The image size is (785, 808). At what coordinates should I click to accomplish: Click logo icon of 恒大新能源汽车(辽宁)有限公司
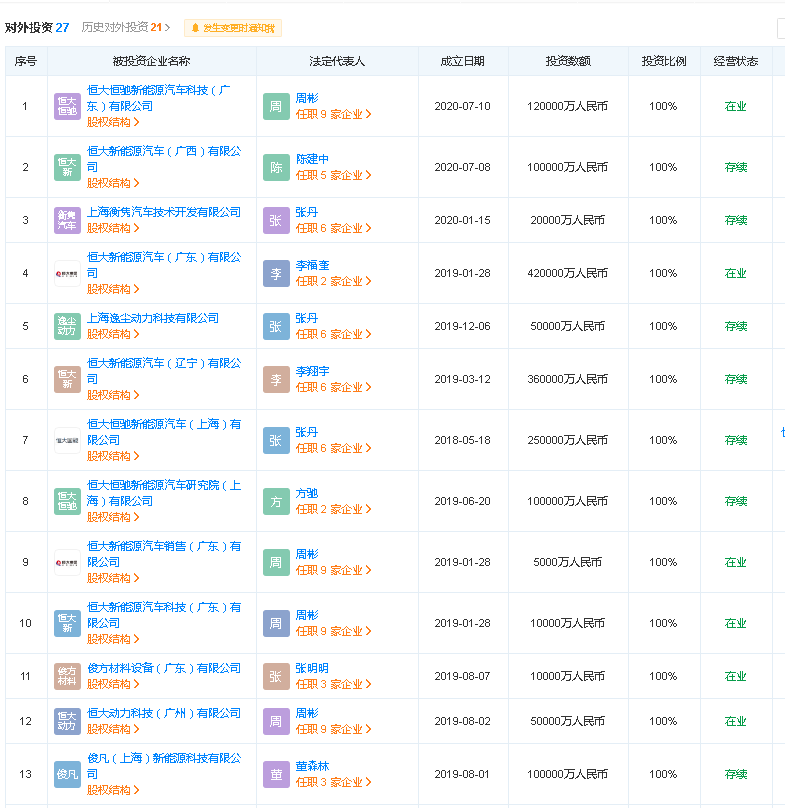point(67,379)
